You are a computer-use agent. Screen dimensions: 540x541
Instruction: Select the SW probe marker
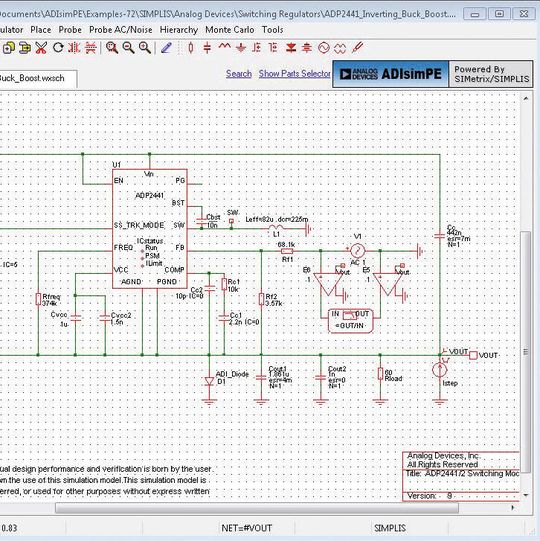(232, 221)
